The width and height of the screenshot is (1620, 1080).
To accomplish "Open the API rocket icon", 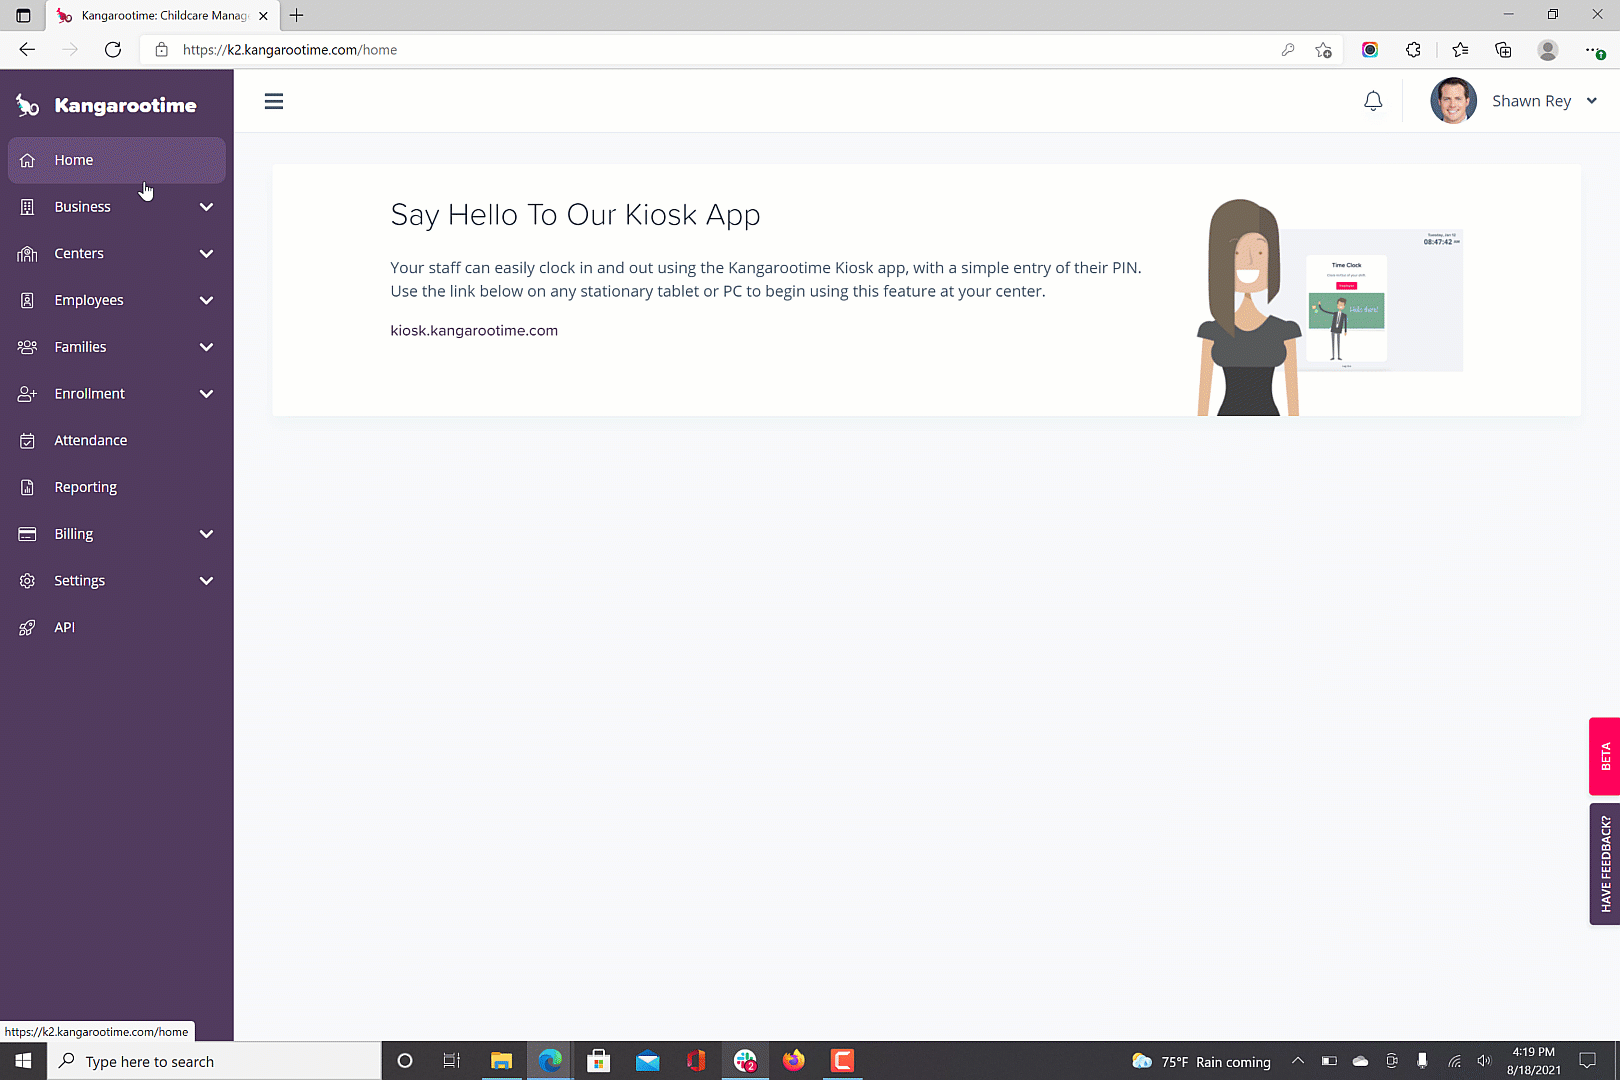I will [x=27, y=628].
